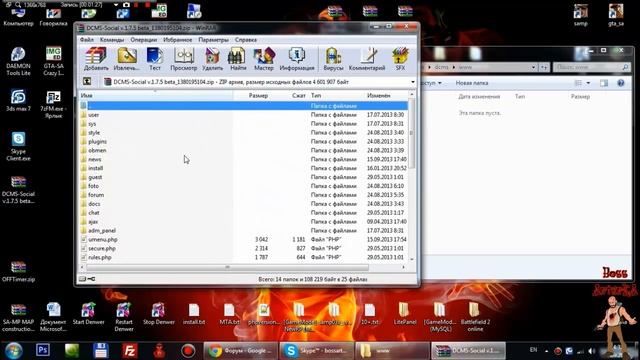The width and height of the screenshot is (640, 360).
Task: Click the Explorer help question-mark icon
Action: click(x=621, y=83)
